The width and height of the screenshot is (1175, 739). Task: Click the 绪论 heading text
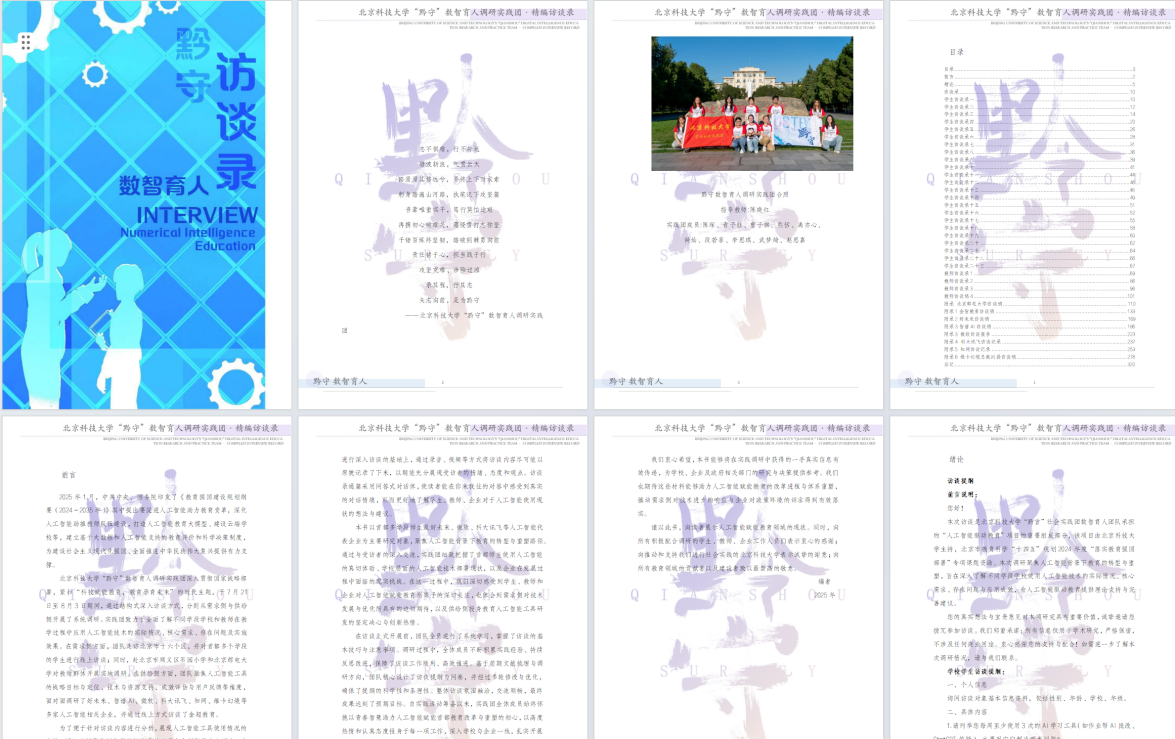[x=956, y=459]
